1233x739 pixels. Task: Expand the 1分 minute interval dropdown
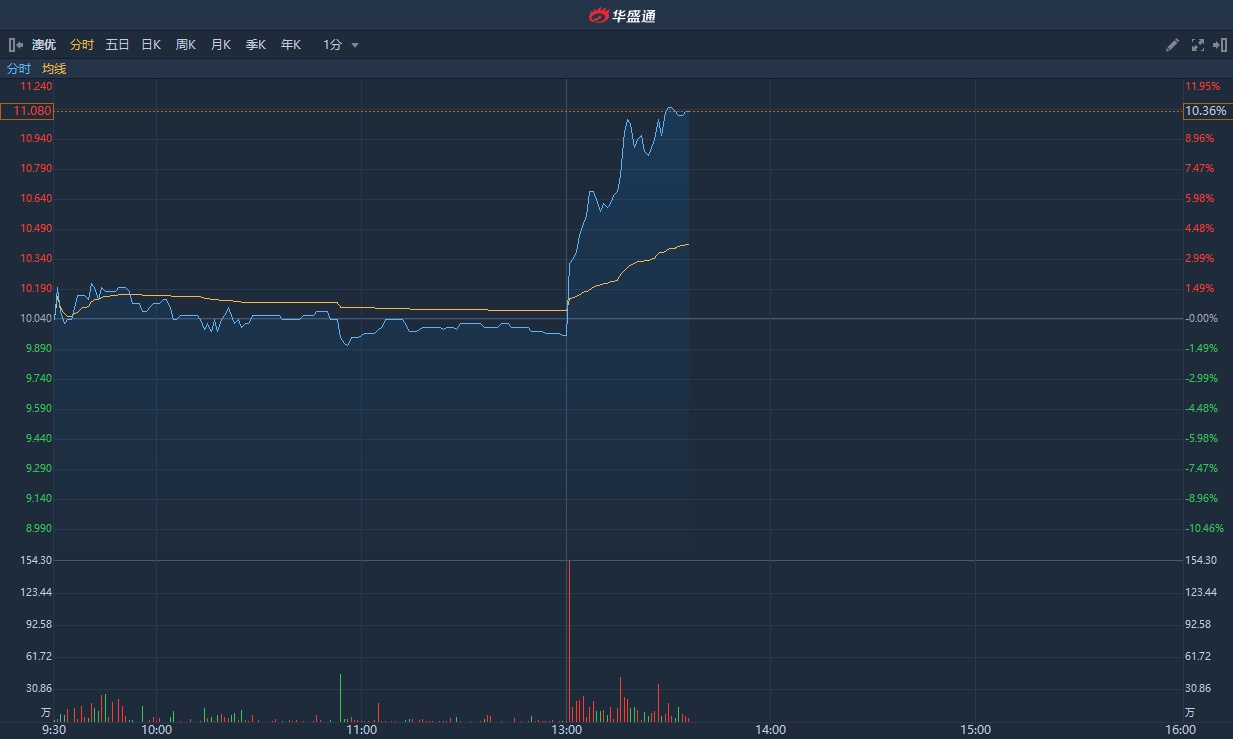click(341, 45)
